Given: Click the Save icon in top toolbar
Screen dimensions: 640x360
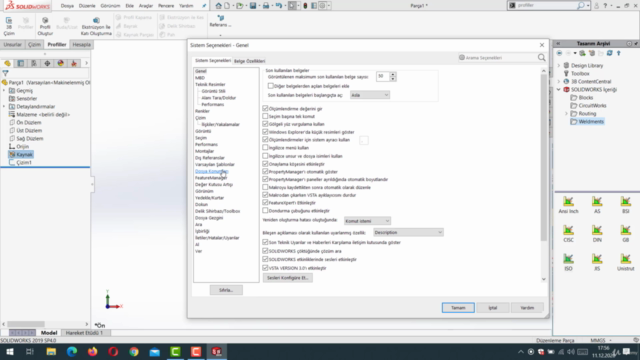Looking at the screenshot, I should (253, 6).
